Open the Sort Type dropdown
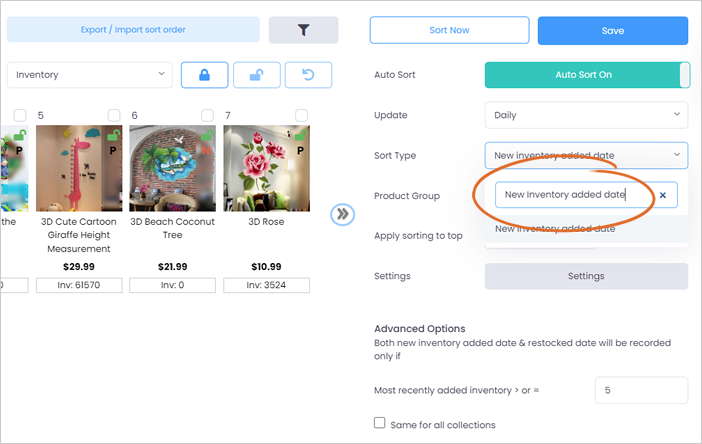702x444 pixels. (586, 155)
